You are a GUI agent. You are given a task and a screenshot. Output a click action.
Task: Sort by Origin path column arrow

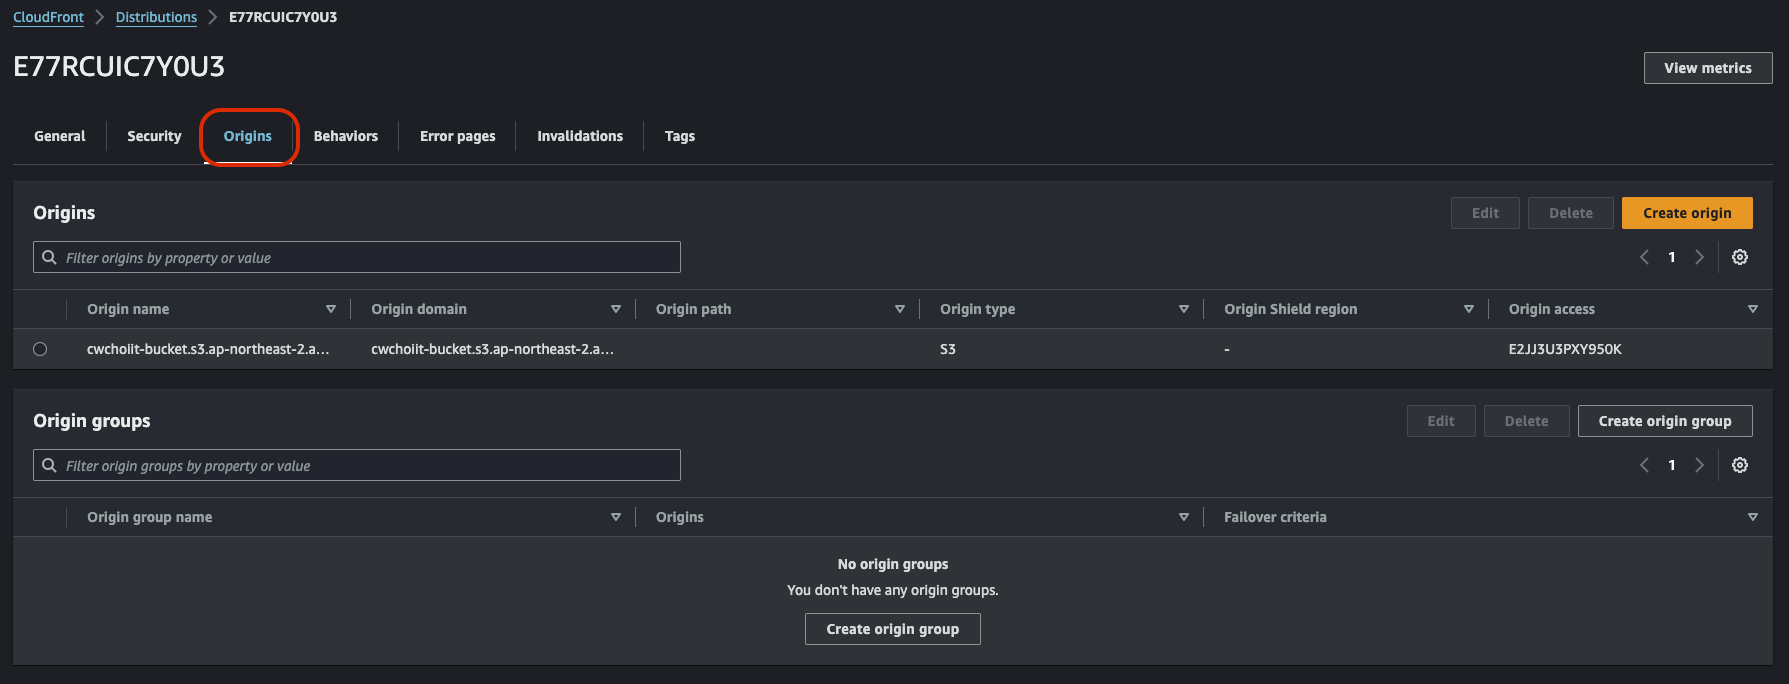[x=900, y=309]
